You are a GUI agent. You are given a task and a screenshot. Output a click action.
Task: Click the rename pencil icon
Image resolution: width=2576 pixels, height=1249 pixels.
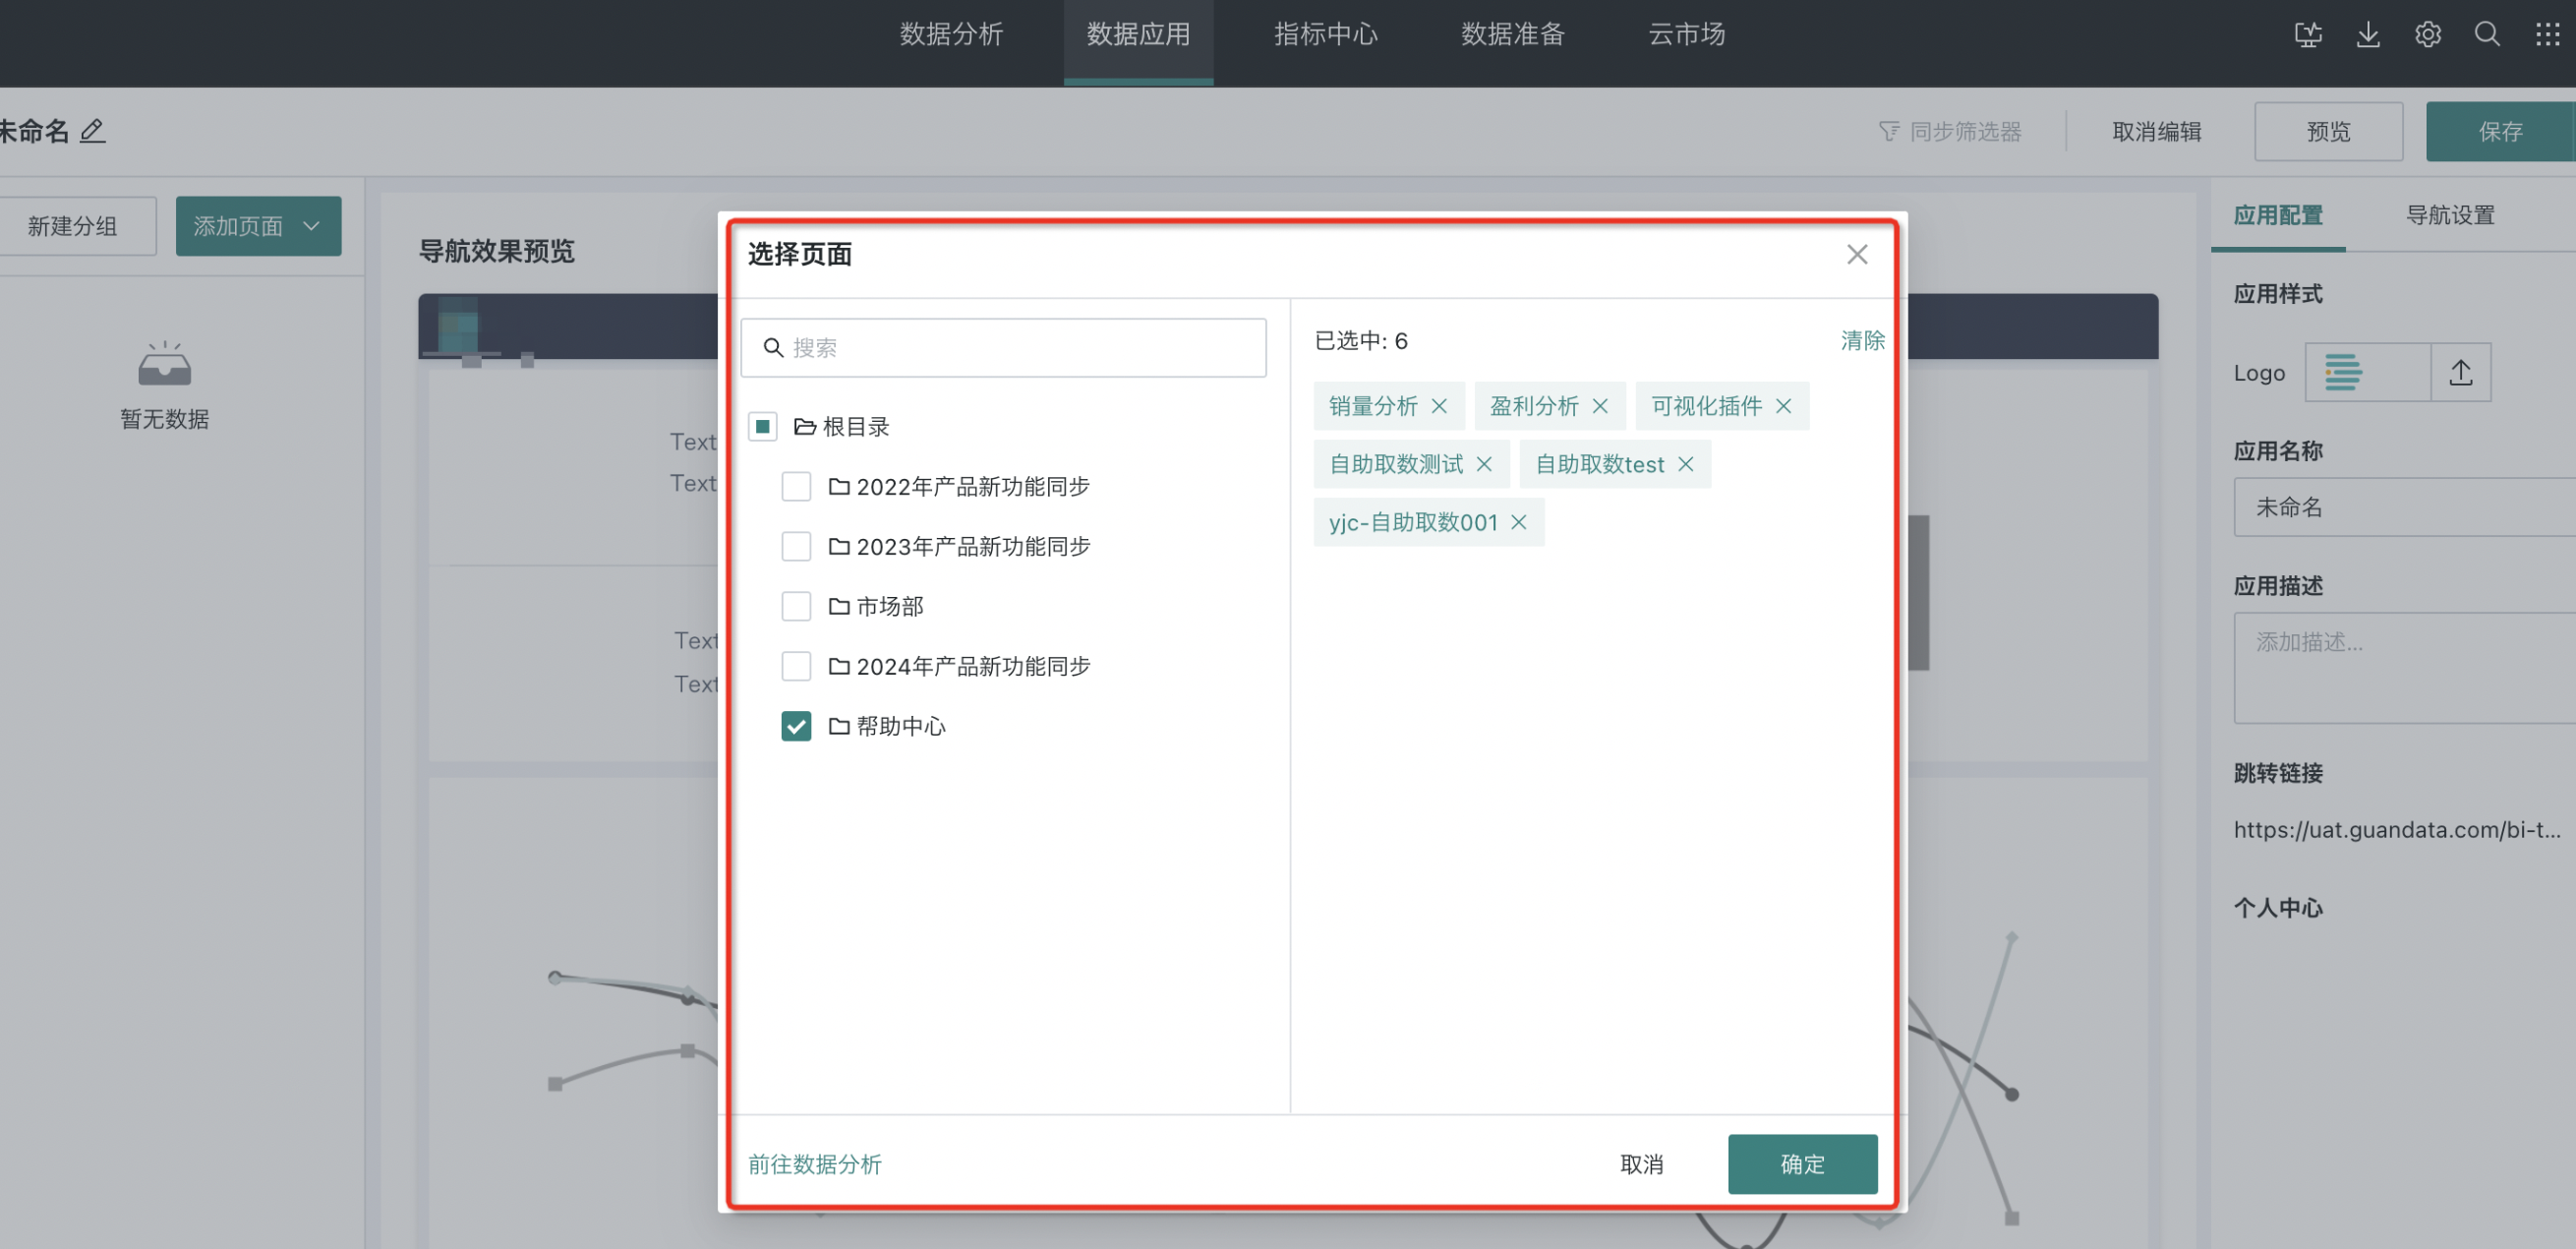coord(92,131)
